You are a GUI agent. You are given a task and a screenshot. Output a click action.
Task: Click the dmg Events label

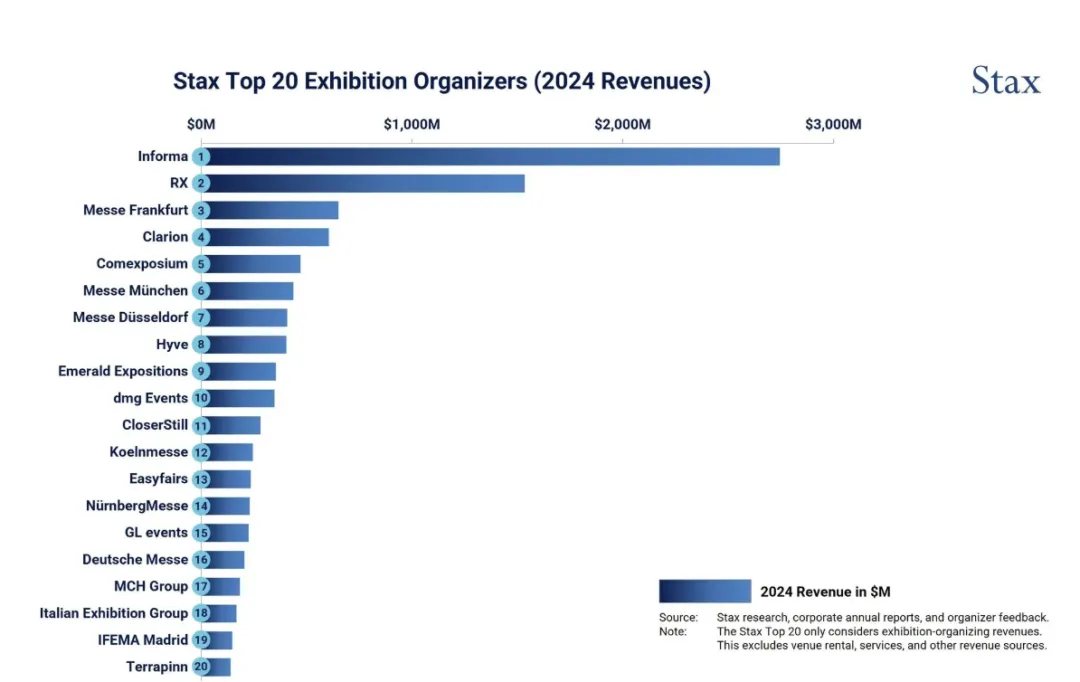pyautogui.click(x=151, y=398)
